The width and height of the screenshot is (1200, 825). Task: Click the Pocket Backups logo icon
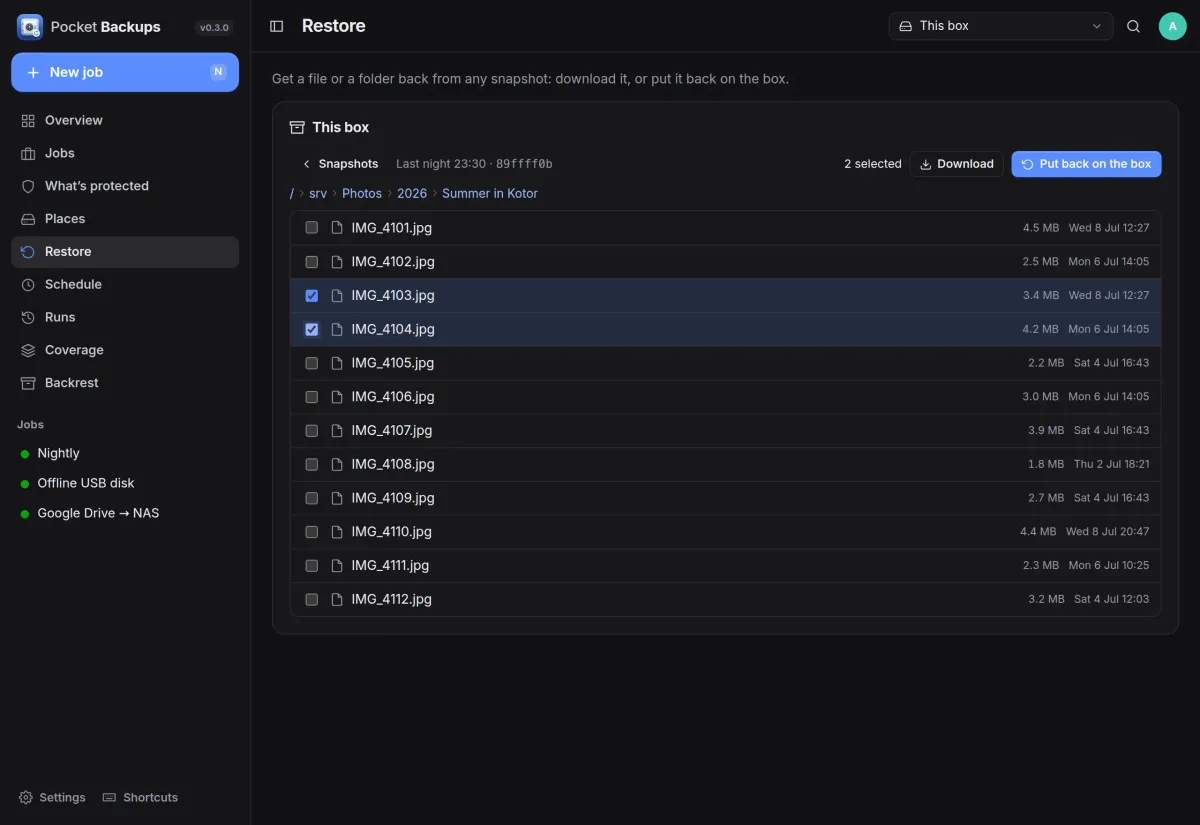(30, 27)
